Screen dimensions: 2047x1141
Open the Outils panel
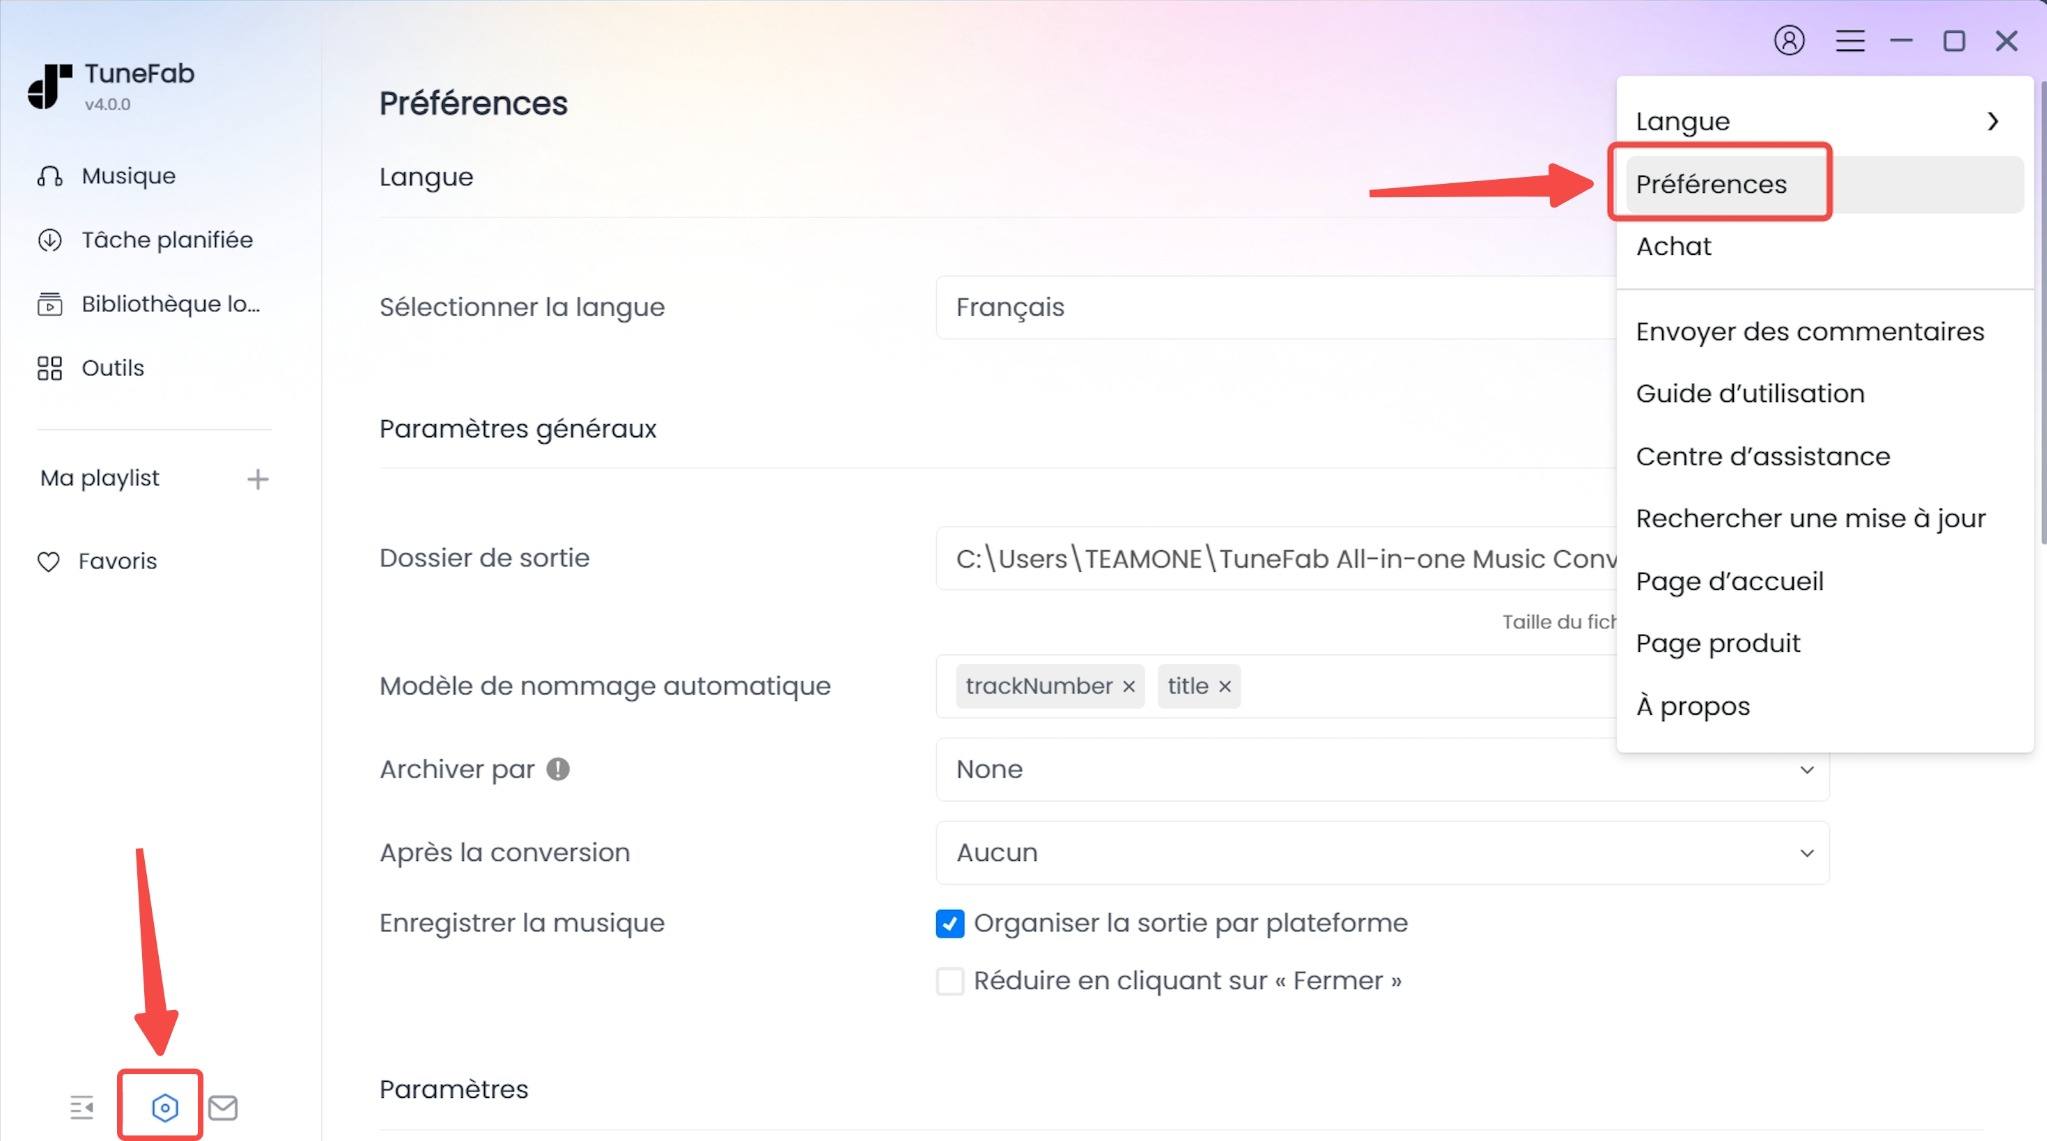click(113, 367)
